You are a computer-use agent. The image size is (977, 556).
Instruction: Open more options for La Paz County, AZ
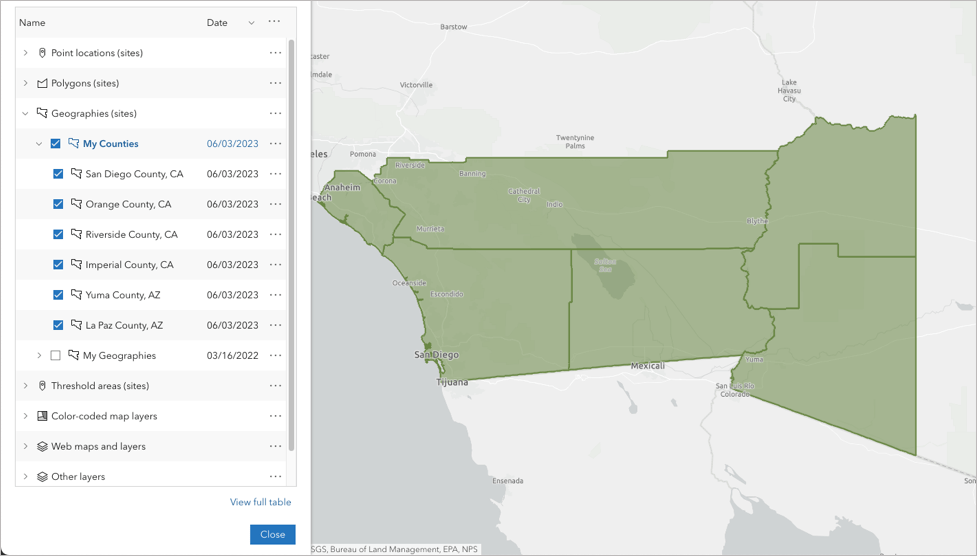(x=275, y=325)
